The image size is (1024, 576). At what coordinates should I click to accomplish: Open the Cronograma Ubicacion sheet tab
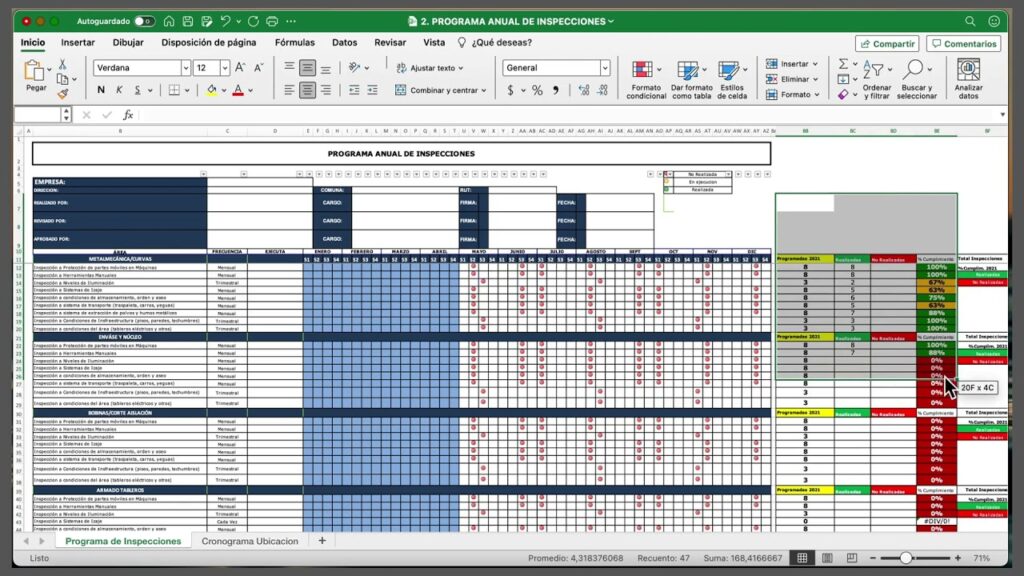[249, 541]
